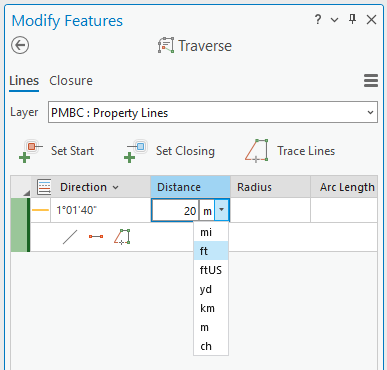
Task: Select the straight line segment tool icon
Action: pyautogui.click(x=70, y=237)
